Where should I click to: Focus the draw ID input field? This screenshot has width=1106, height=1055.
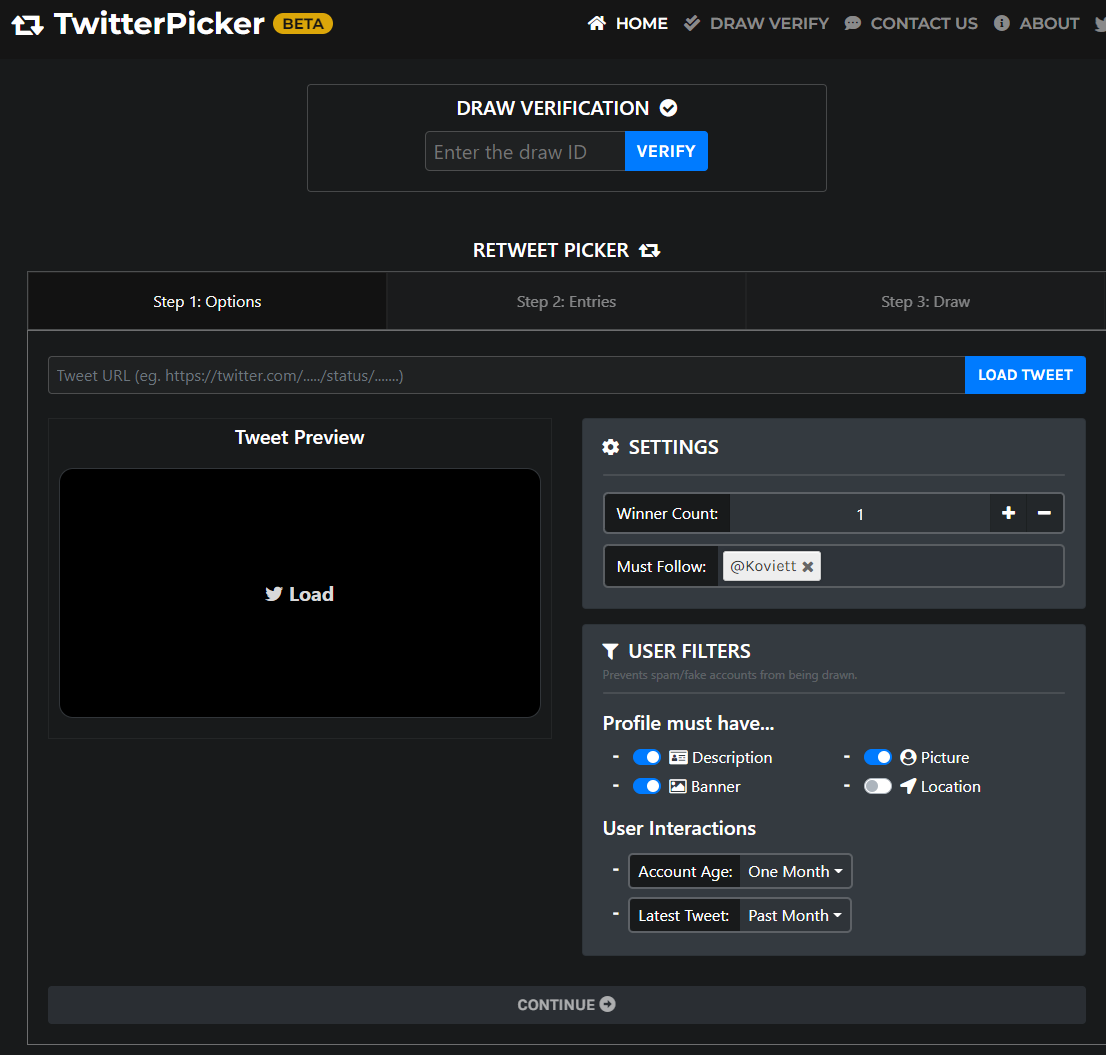525,151
